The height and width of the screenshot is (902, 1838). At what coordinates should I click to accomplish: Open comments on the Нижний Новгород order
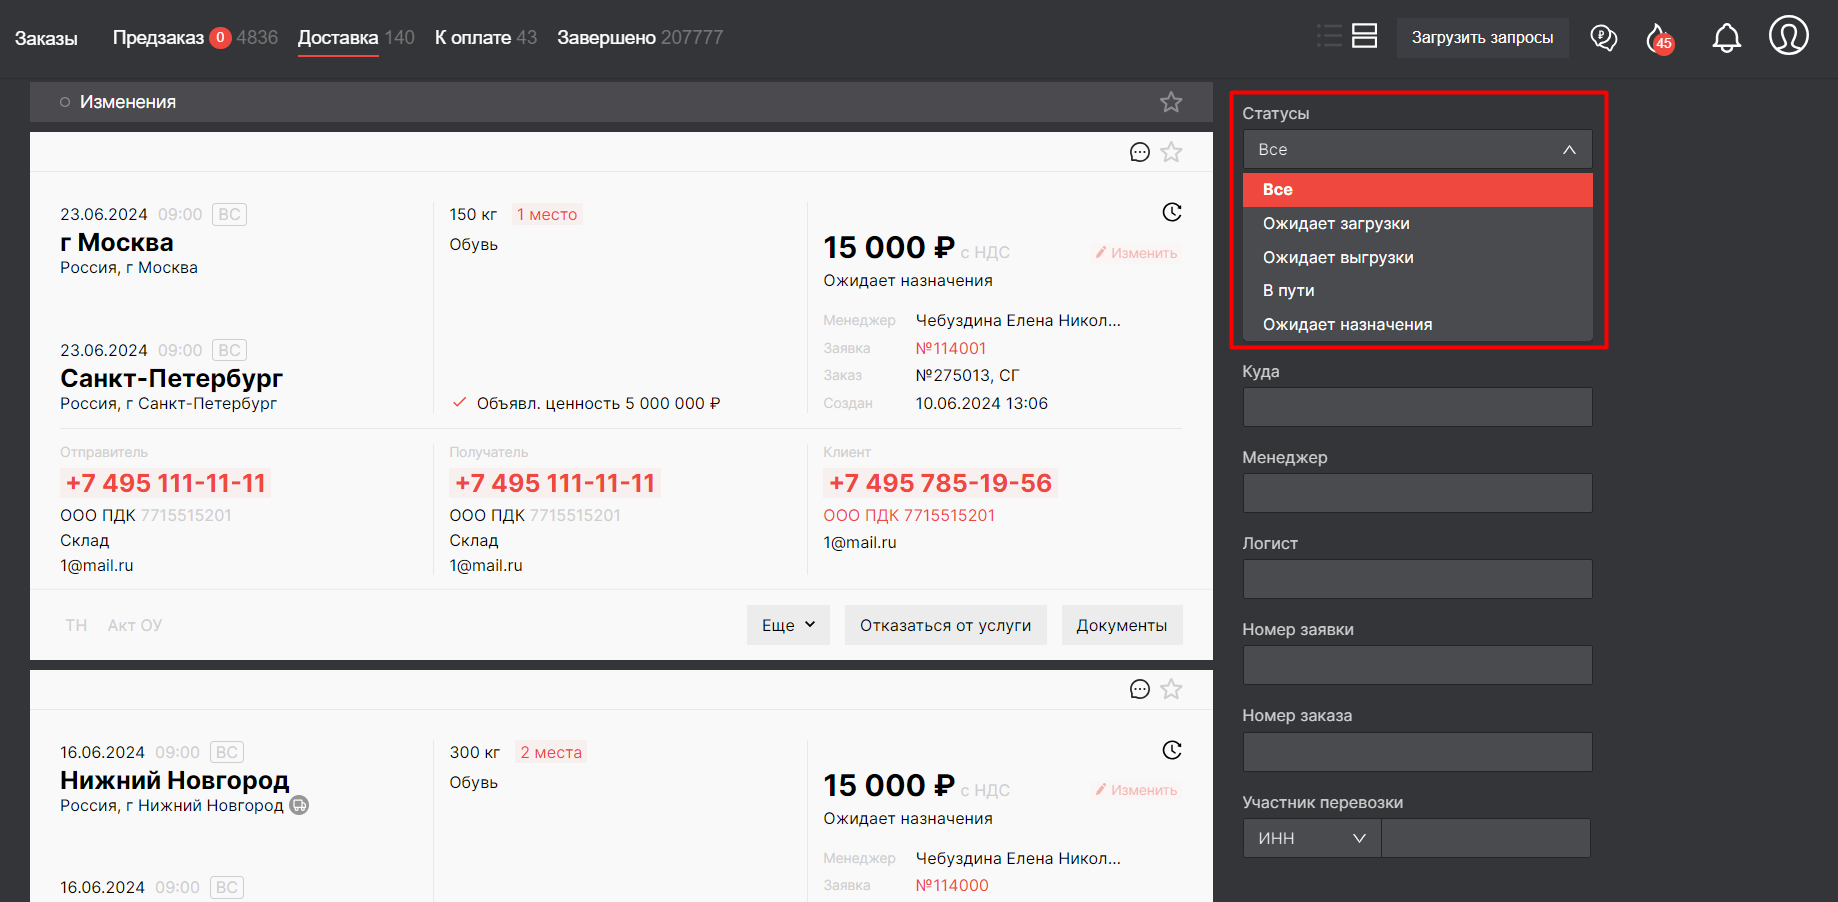(1140, 689)
